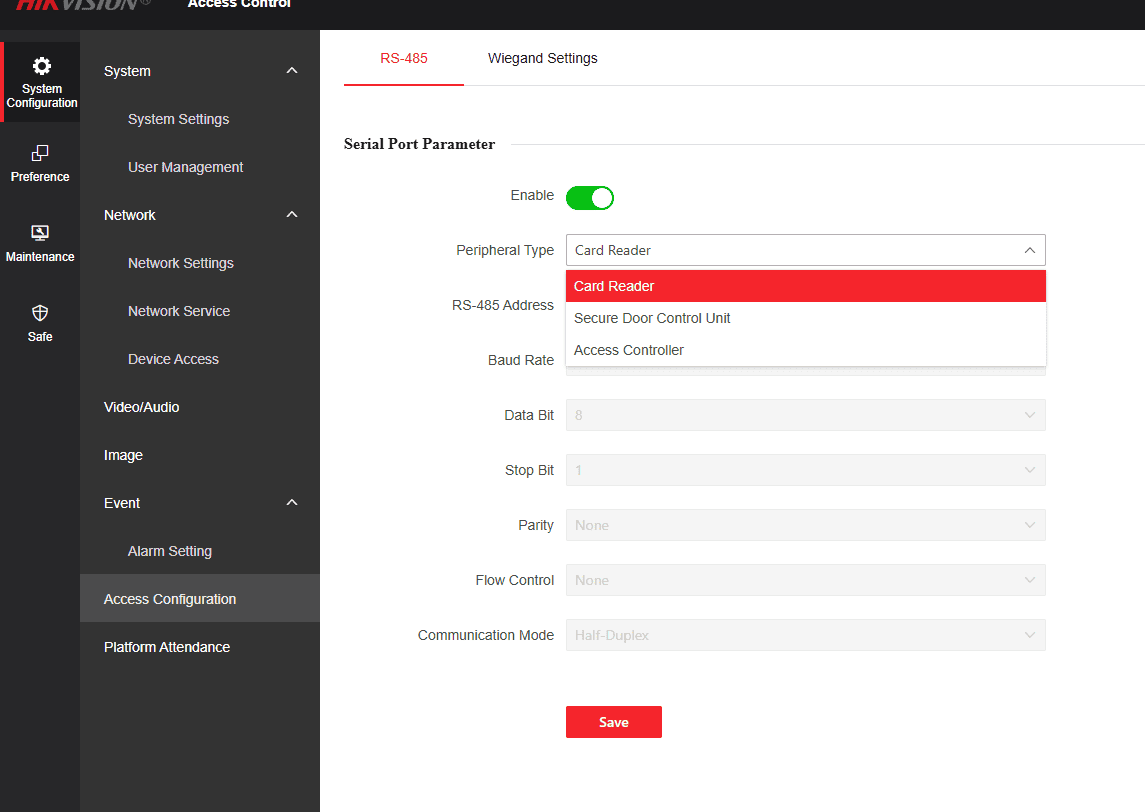Choose Access Controller from the list

tap(629, 350)
